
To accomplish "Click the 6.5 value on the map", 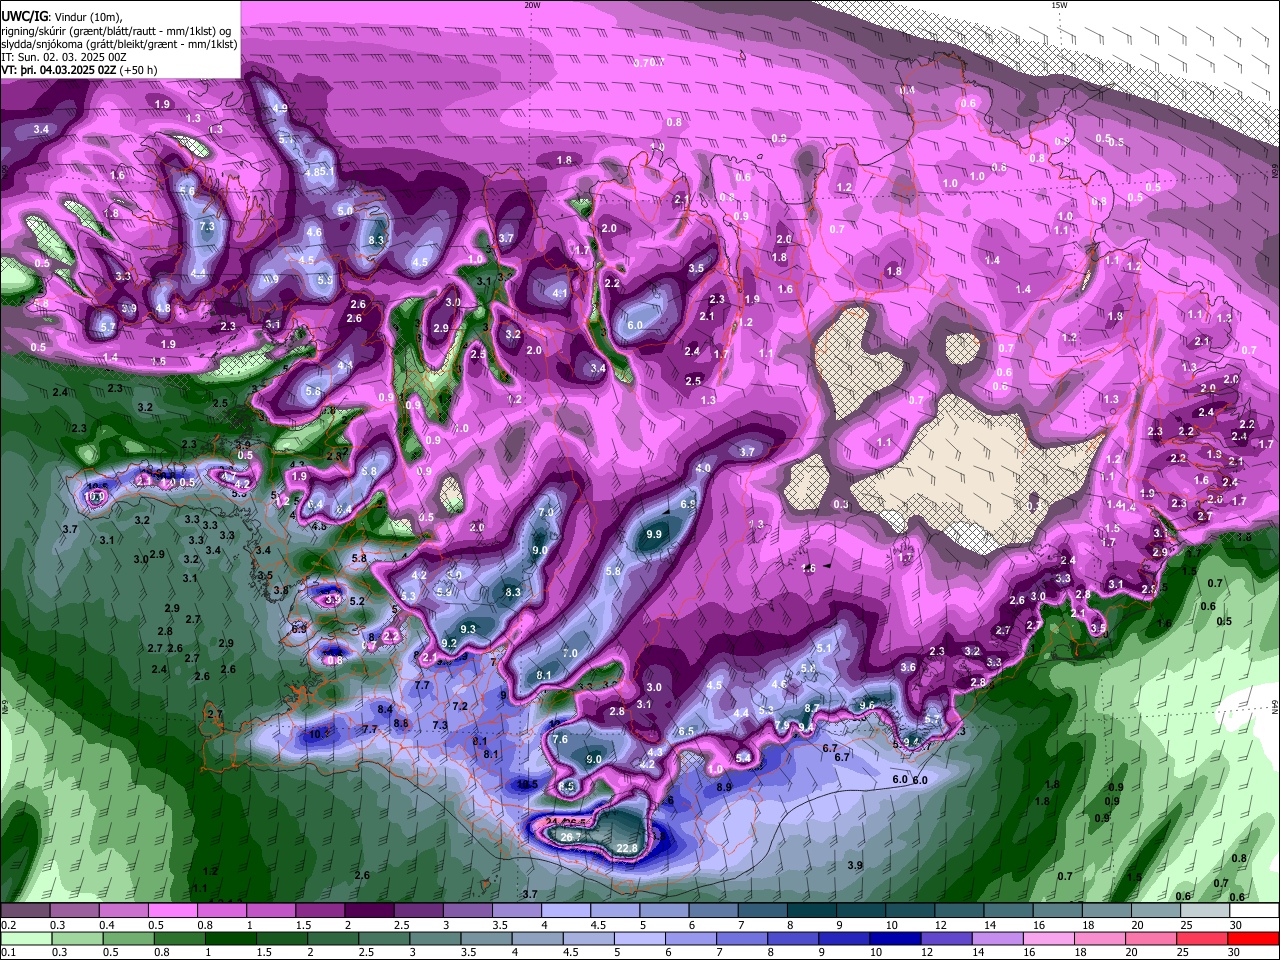I will coord(686,732).
